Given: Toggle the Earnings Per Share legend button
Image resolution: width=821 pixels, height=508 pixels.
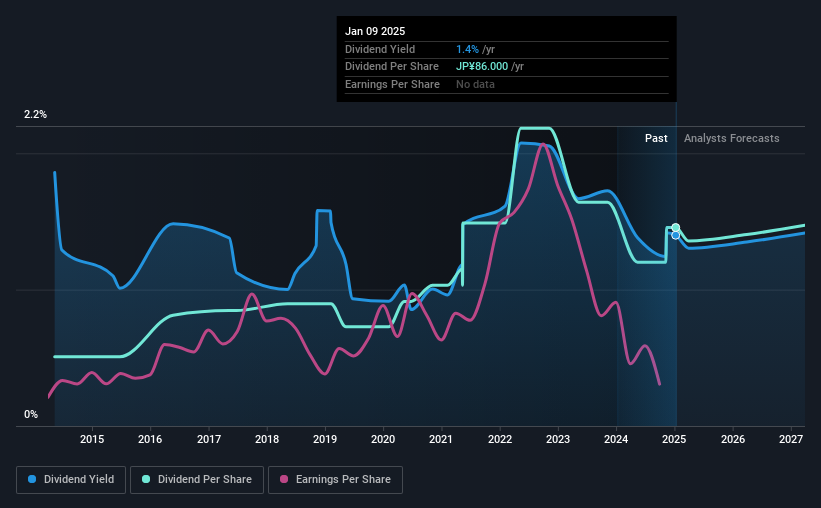Looking at the screenshot, I should click(335, 480).
